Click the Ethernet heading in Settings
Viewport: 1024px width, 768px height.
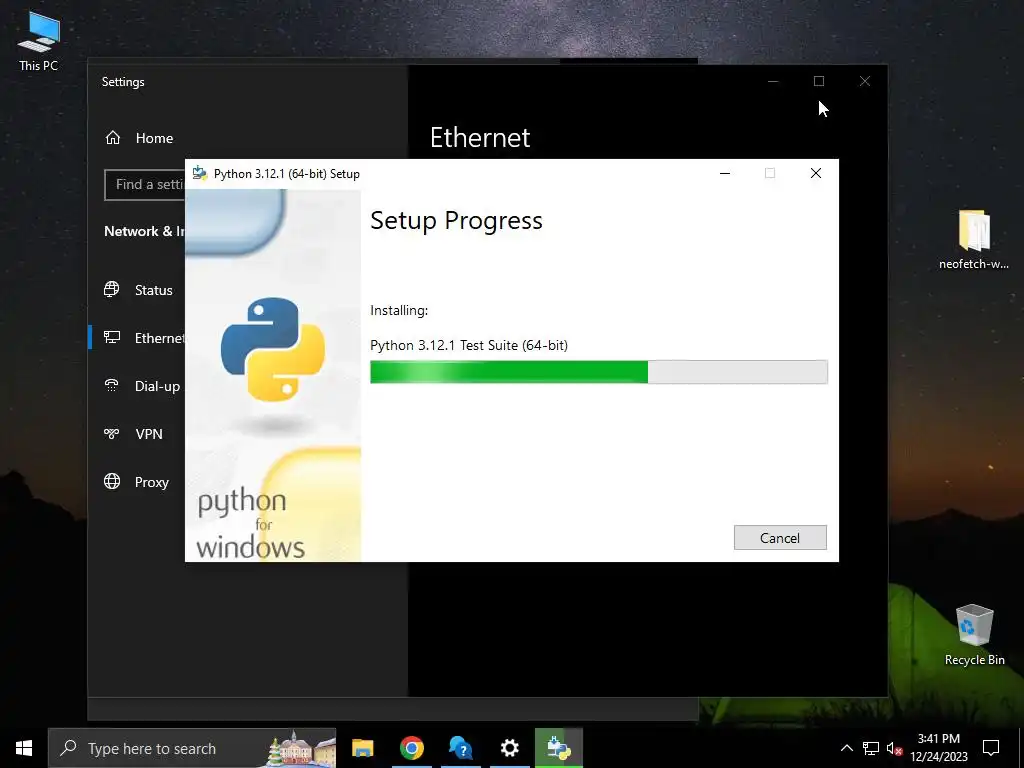point(480,138)
